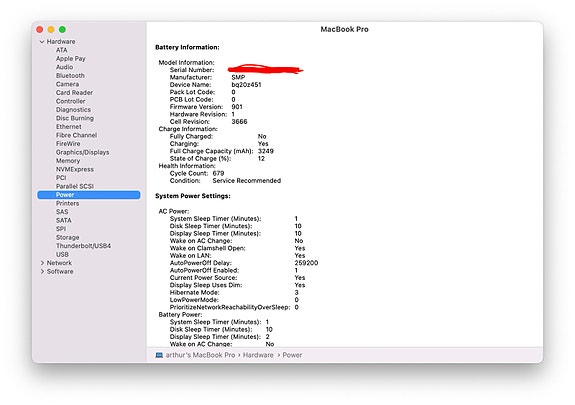Collapse the Hardware section chevron
575x405 pixels.
pos(42,42)
